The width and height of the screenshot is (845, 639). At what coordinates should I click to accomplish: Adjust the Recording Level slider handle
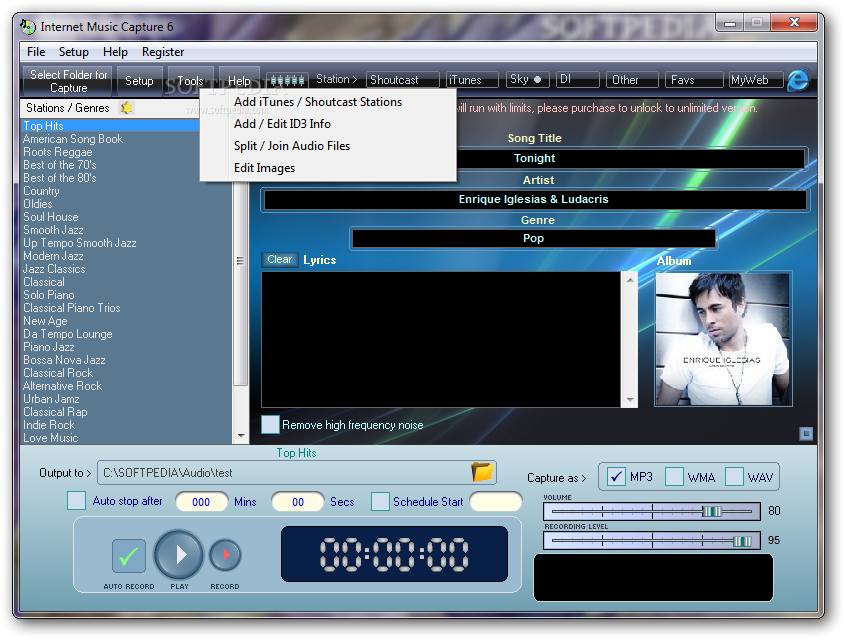(742, 540)
